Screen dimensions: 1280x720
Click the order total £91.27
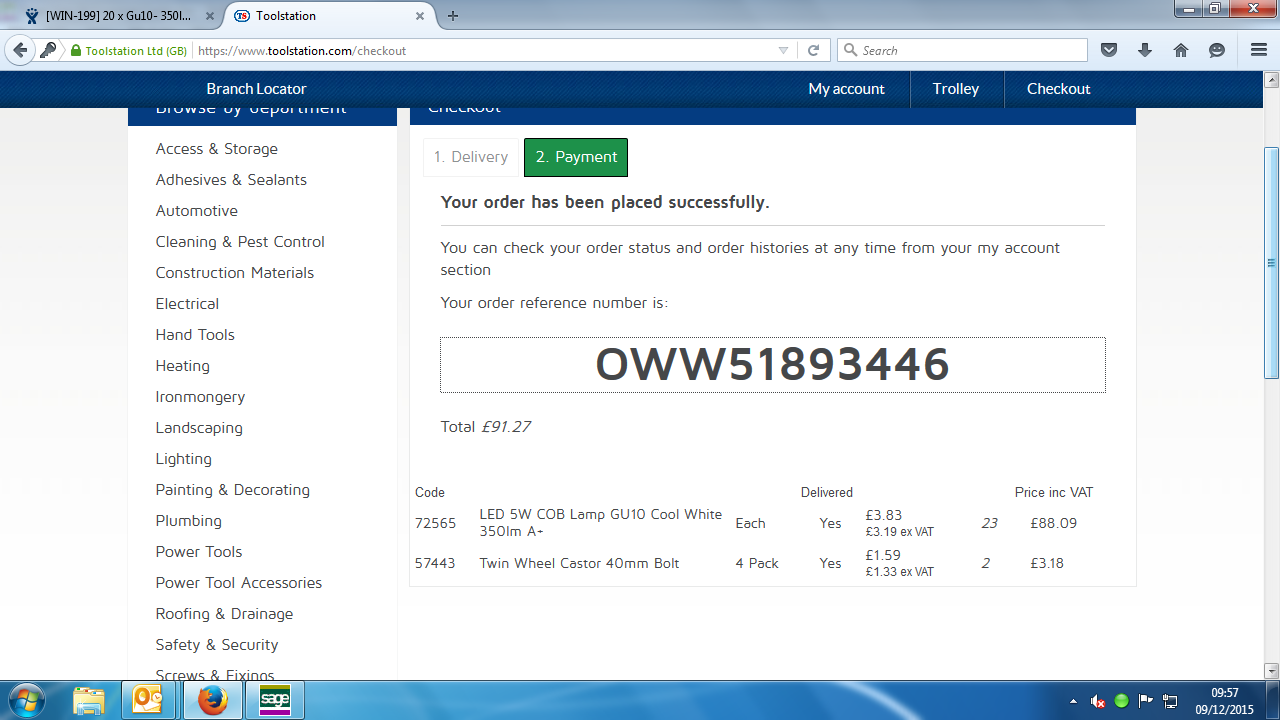506,427
